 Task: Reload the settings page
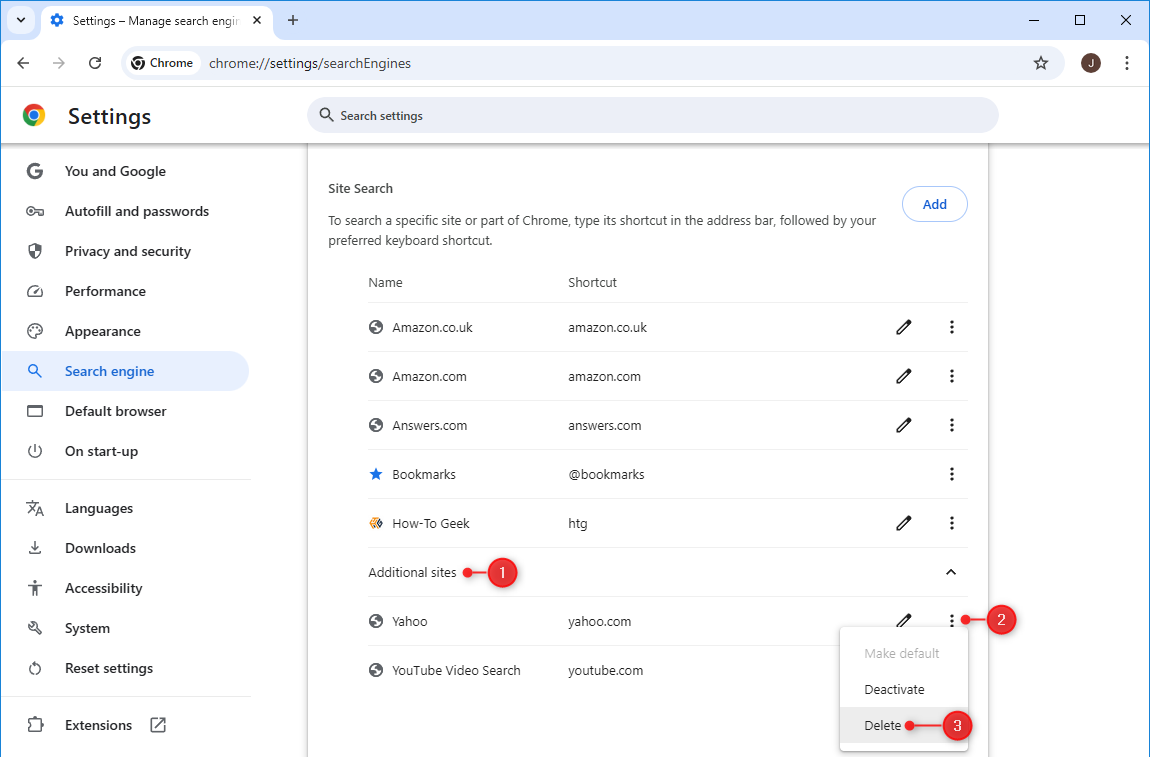tap(95, 62)
